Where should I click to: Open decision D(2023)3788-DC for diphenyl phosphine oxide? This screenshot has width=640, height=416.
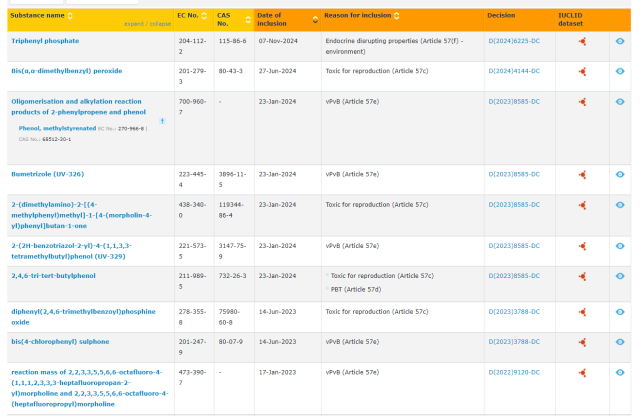tap(514, 312)
